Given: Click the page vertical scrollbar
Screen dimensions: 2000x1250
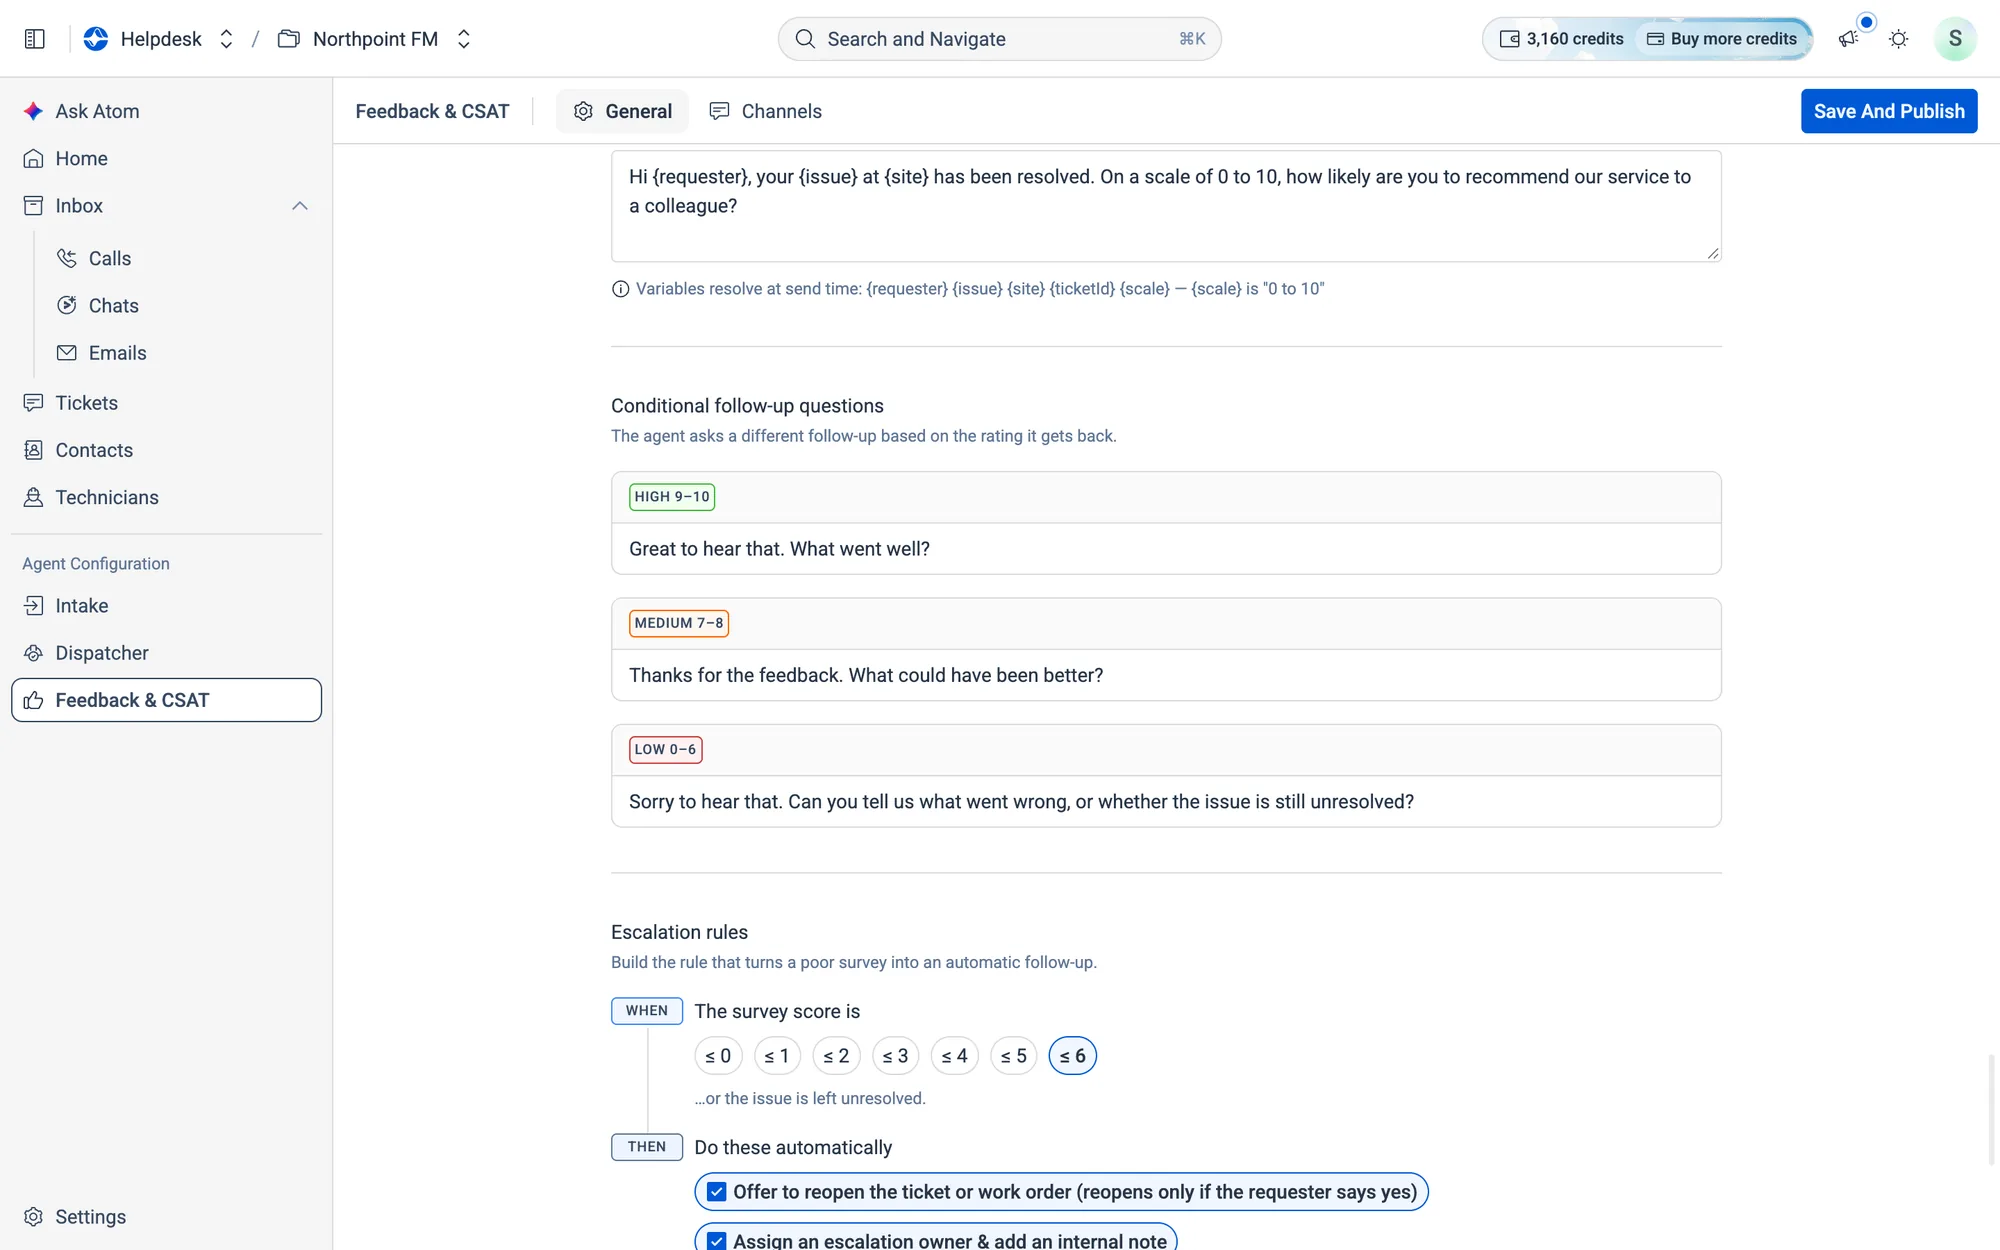Looking at the screenshot, I should (1992, 1110).
